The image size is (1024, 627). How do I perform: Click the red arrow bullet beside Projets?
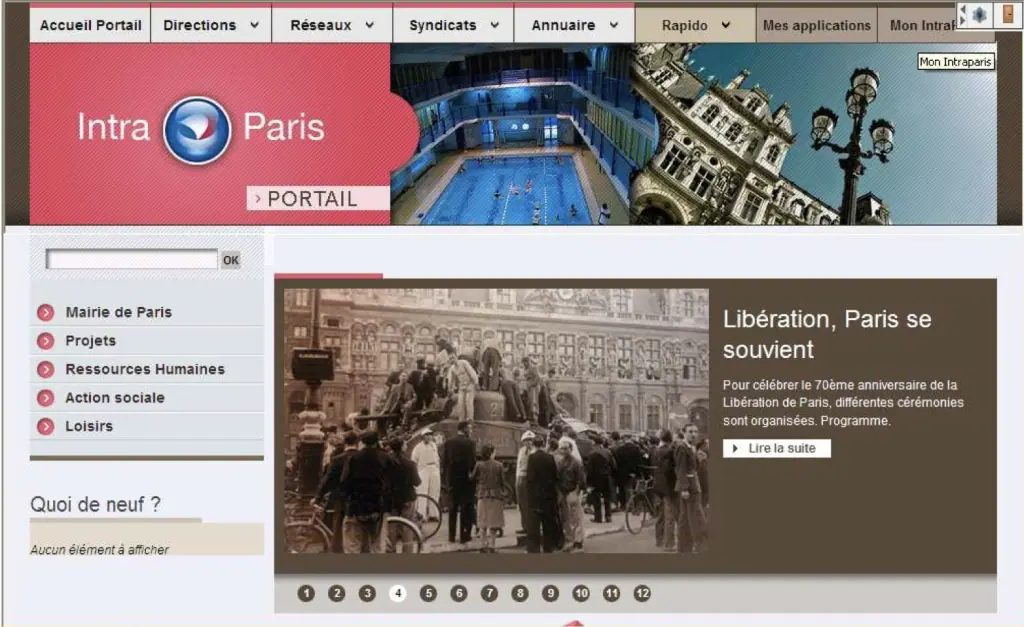[x=46, y=341]
